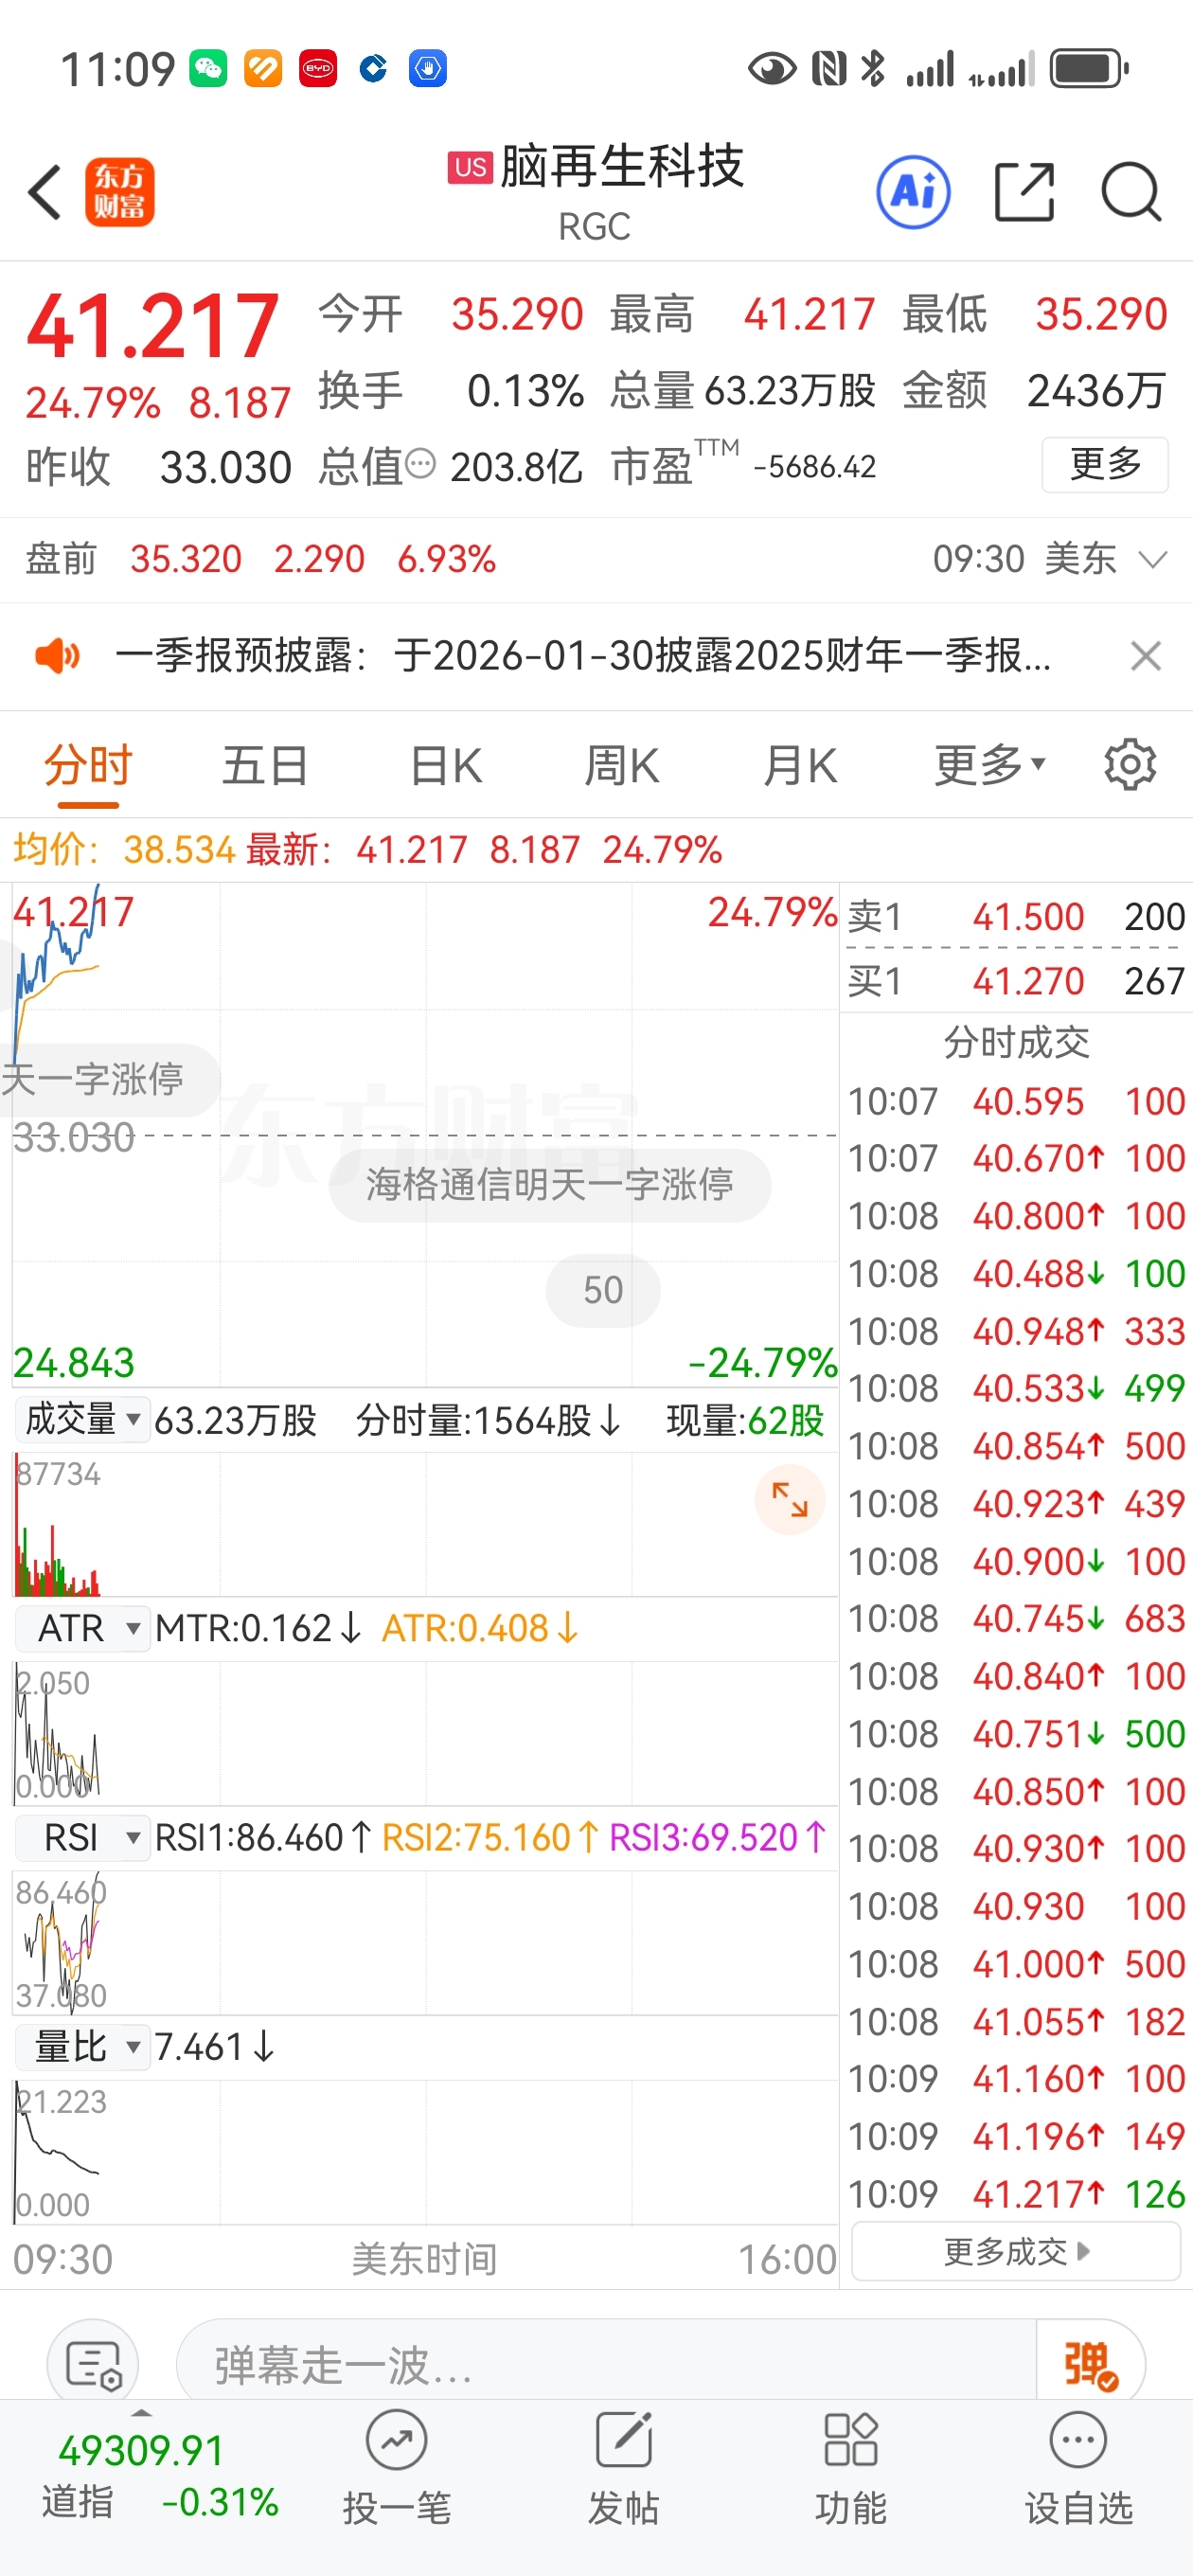This screenshot has width=1193, height=2576.
Task: Expand chart to fullscreen icon
Action: (x=789, y=1499)
